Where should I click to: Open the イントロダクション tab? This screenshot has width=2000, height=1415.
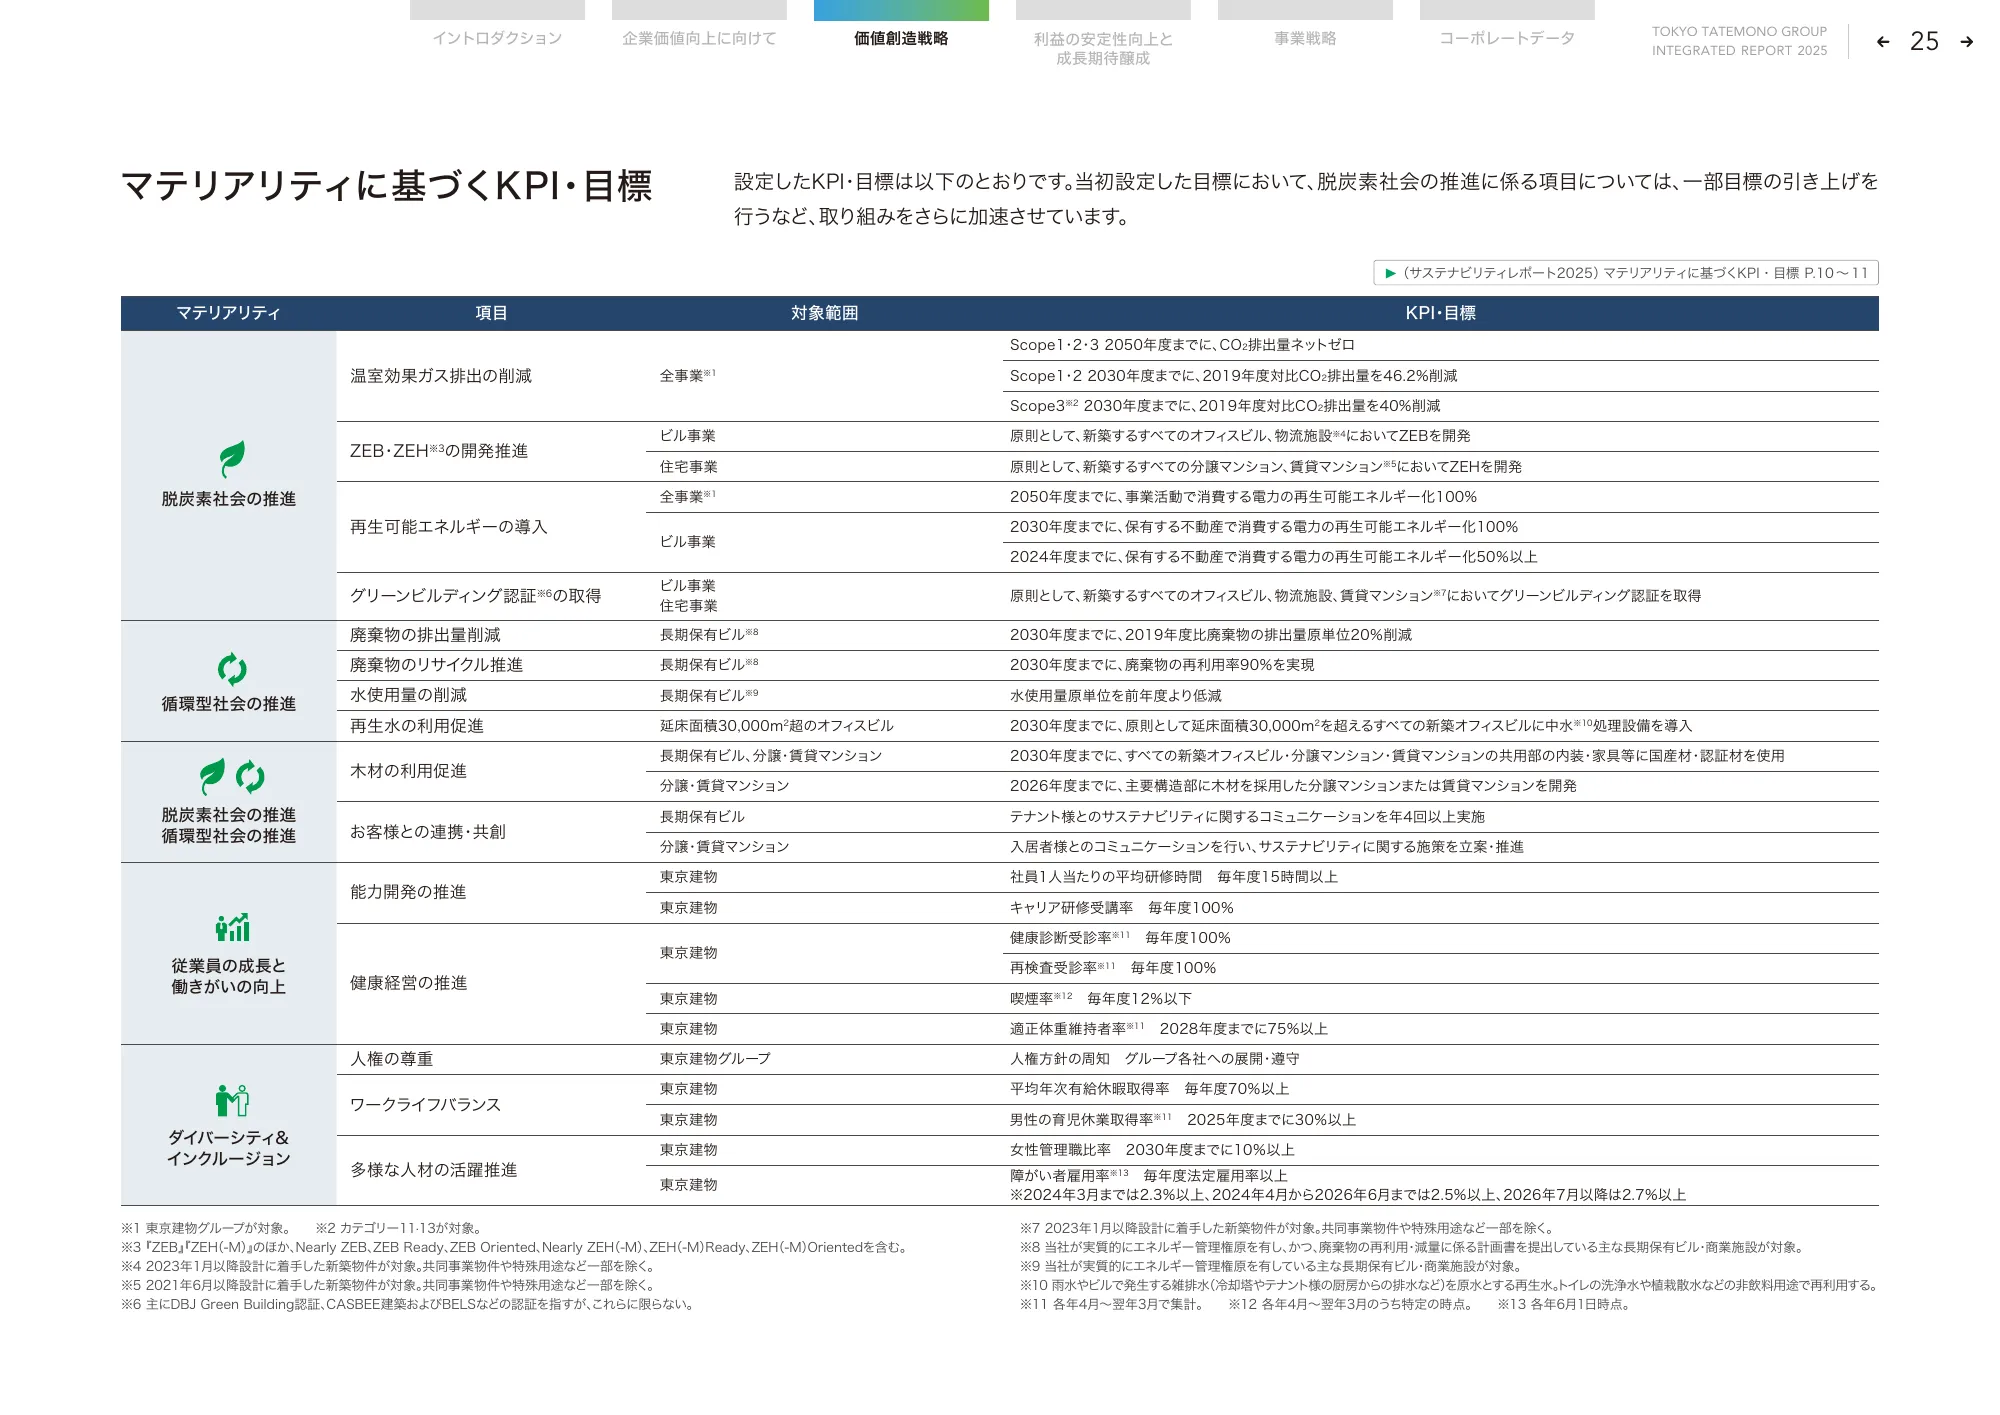pyautogui.click(x=497, y=38)
